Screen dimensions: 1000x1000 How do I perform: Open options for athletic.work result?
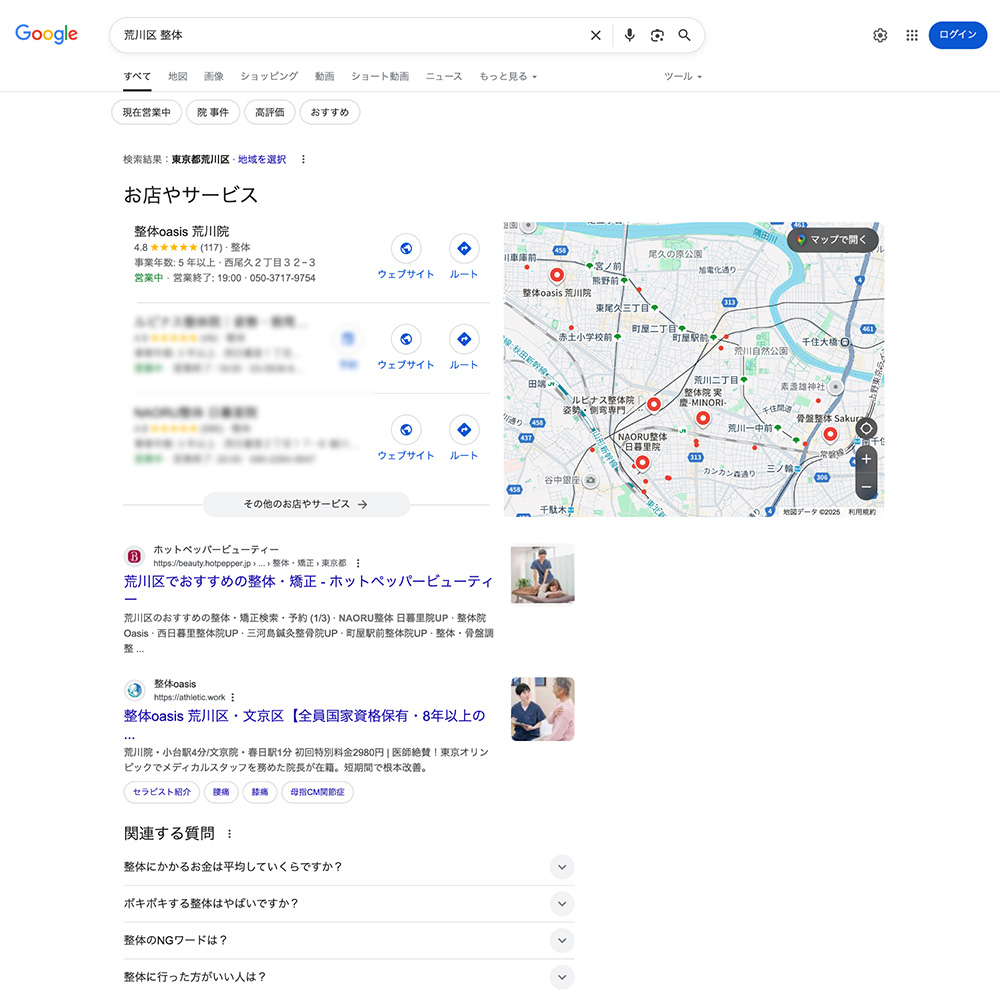(x=233, y=697)
